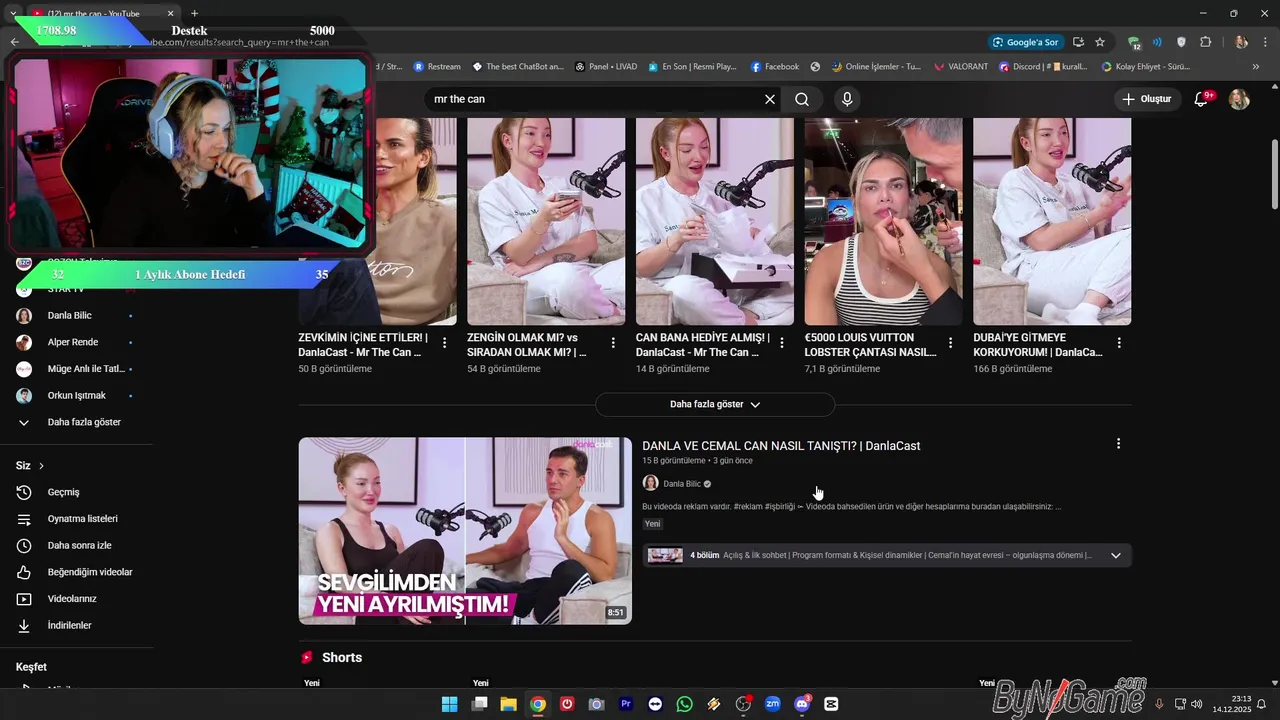The height and width of the screenshot is (720, 1280).
Task: Open Windows Start menu
Action: (450, 704)
